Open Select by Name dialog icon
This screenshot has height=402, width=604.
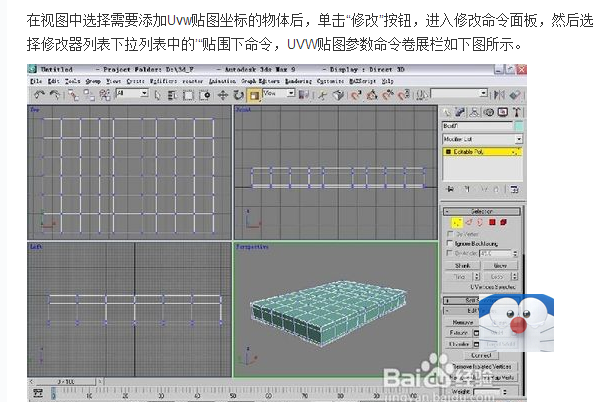pos(172,95)
